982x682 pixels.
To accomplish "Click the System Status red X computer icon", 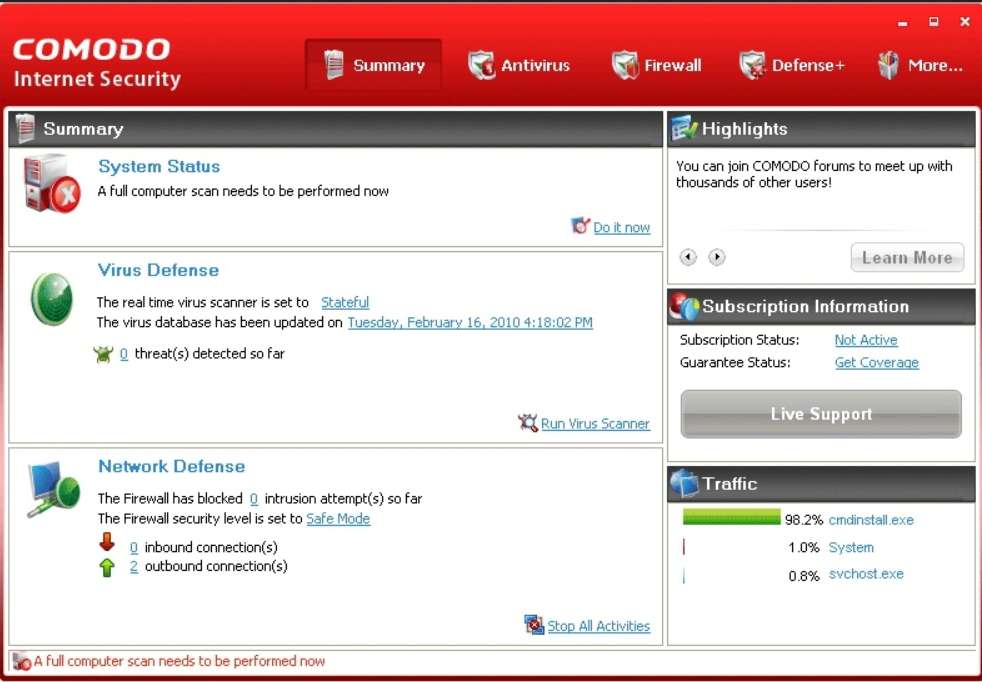I will tap(52, 183).
